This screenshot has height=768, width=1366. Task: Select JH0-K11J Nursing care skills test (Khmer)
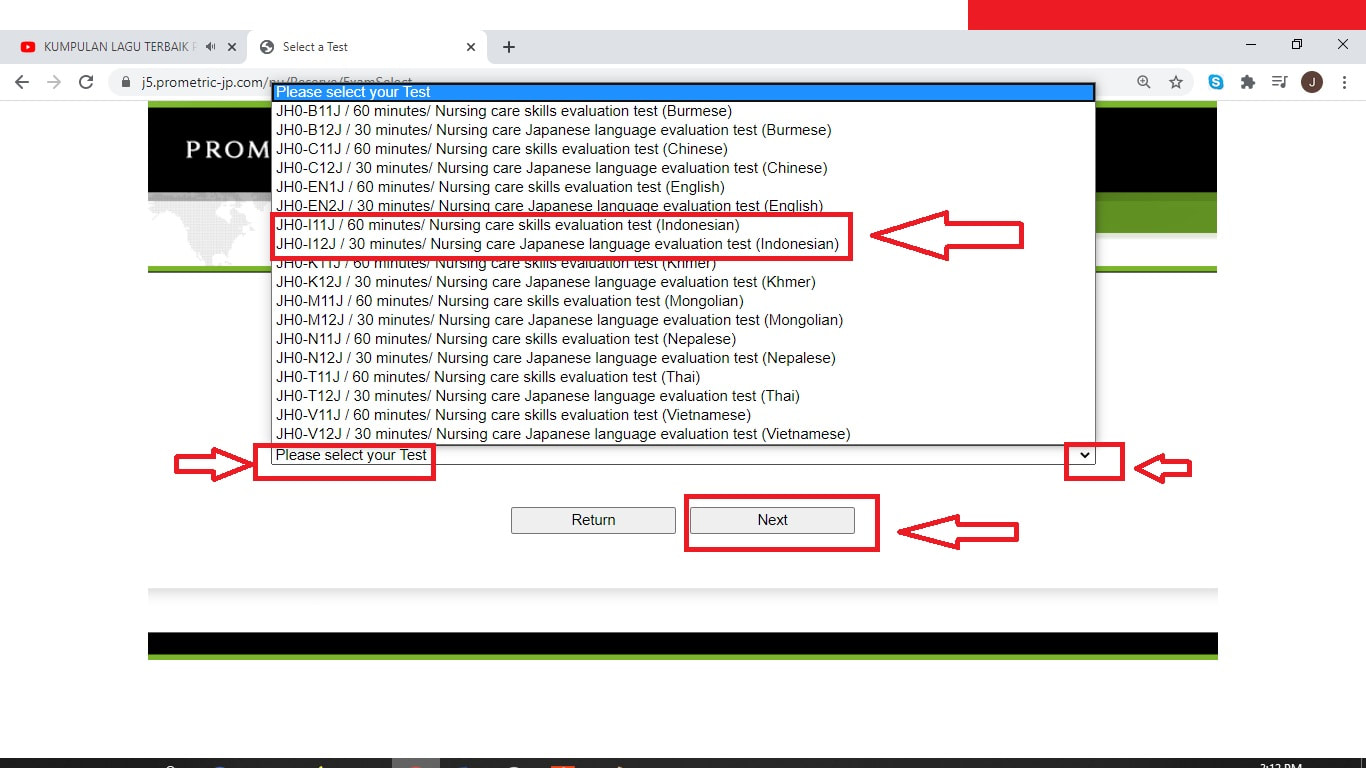coord(684,264)
